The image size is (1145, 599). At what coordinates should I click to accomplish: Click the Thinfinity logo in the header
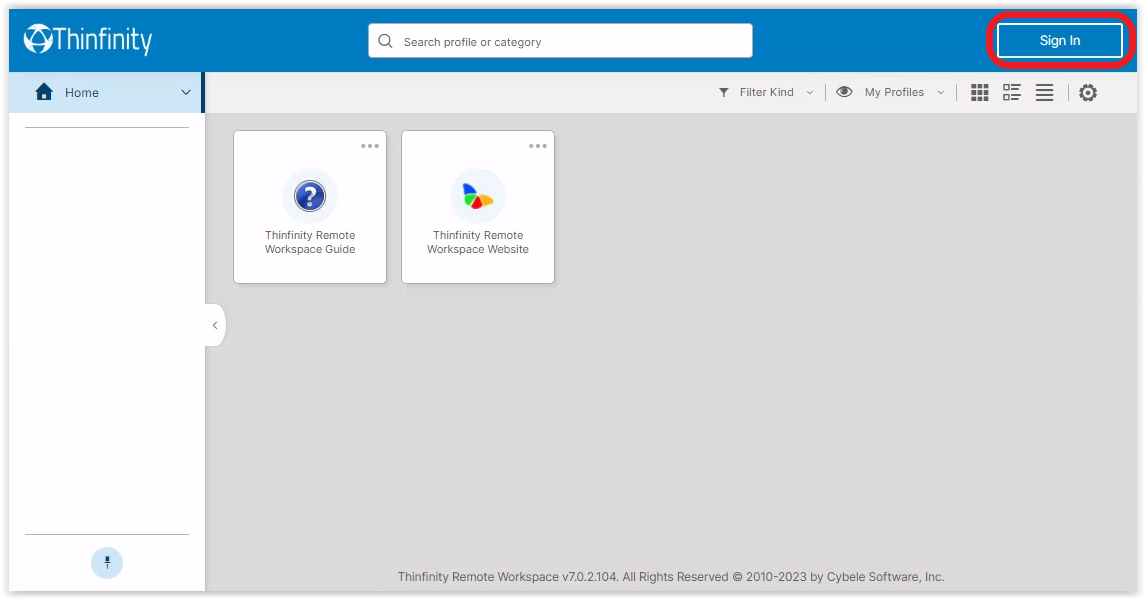[88, 40]
